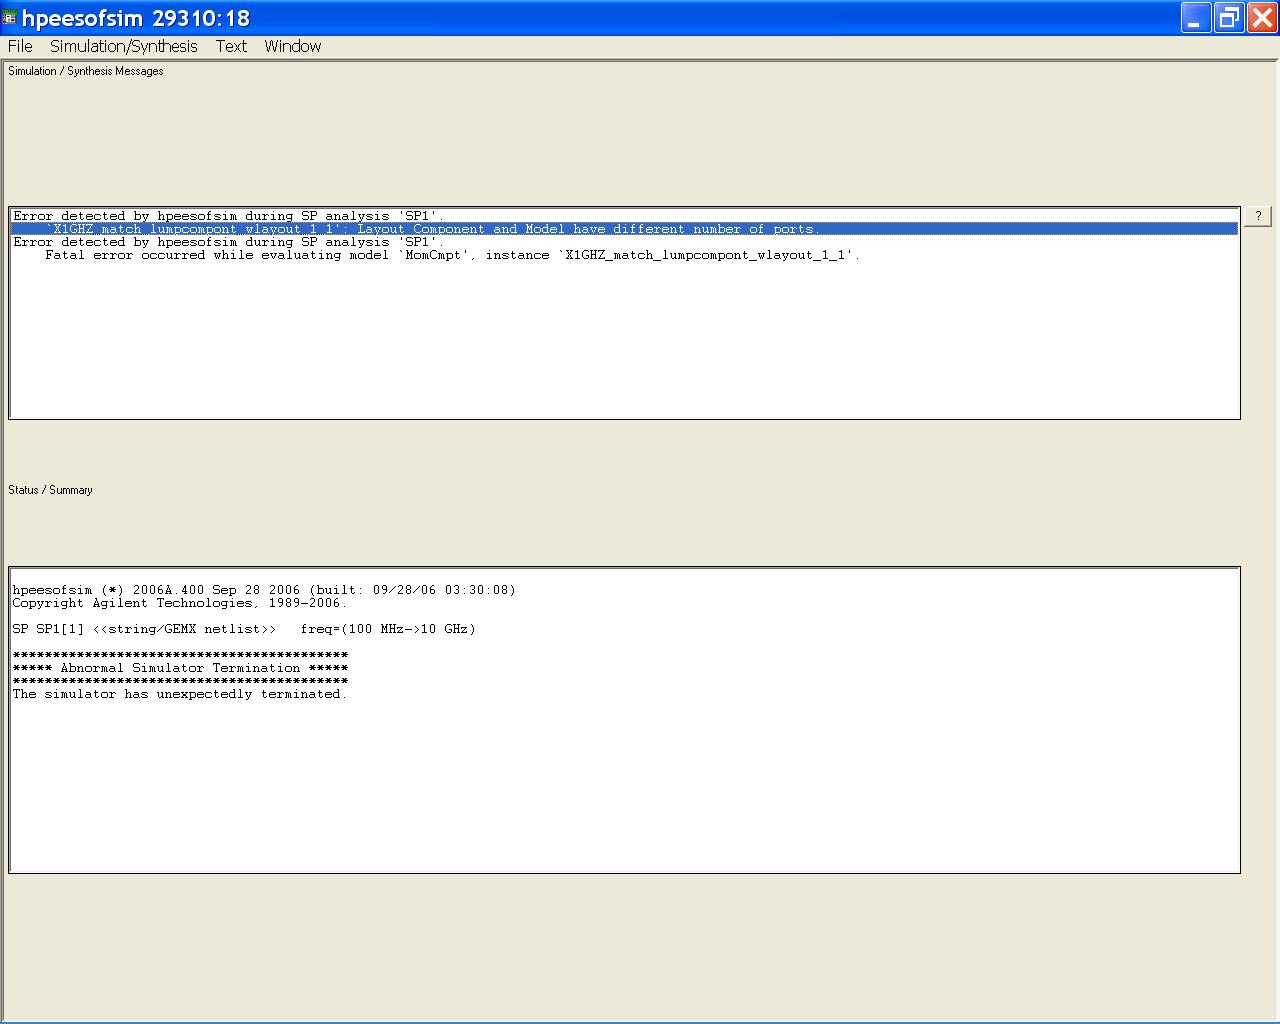Click the hpeesofsim title bar app icon

coord(10,18)
